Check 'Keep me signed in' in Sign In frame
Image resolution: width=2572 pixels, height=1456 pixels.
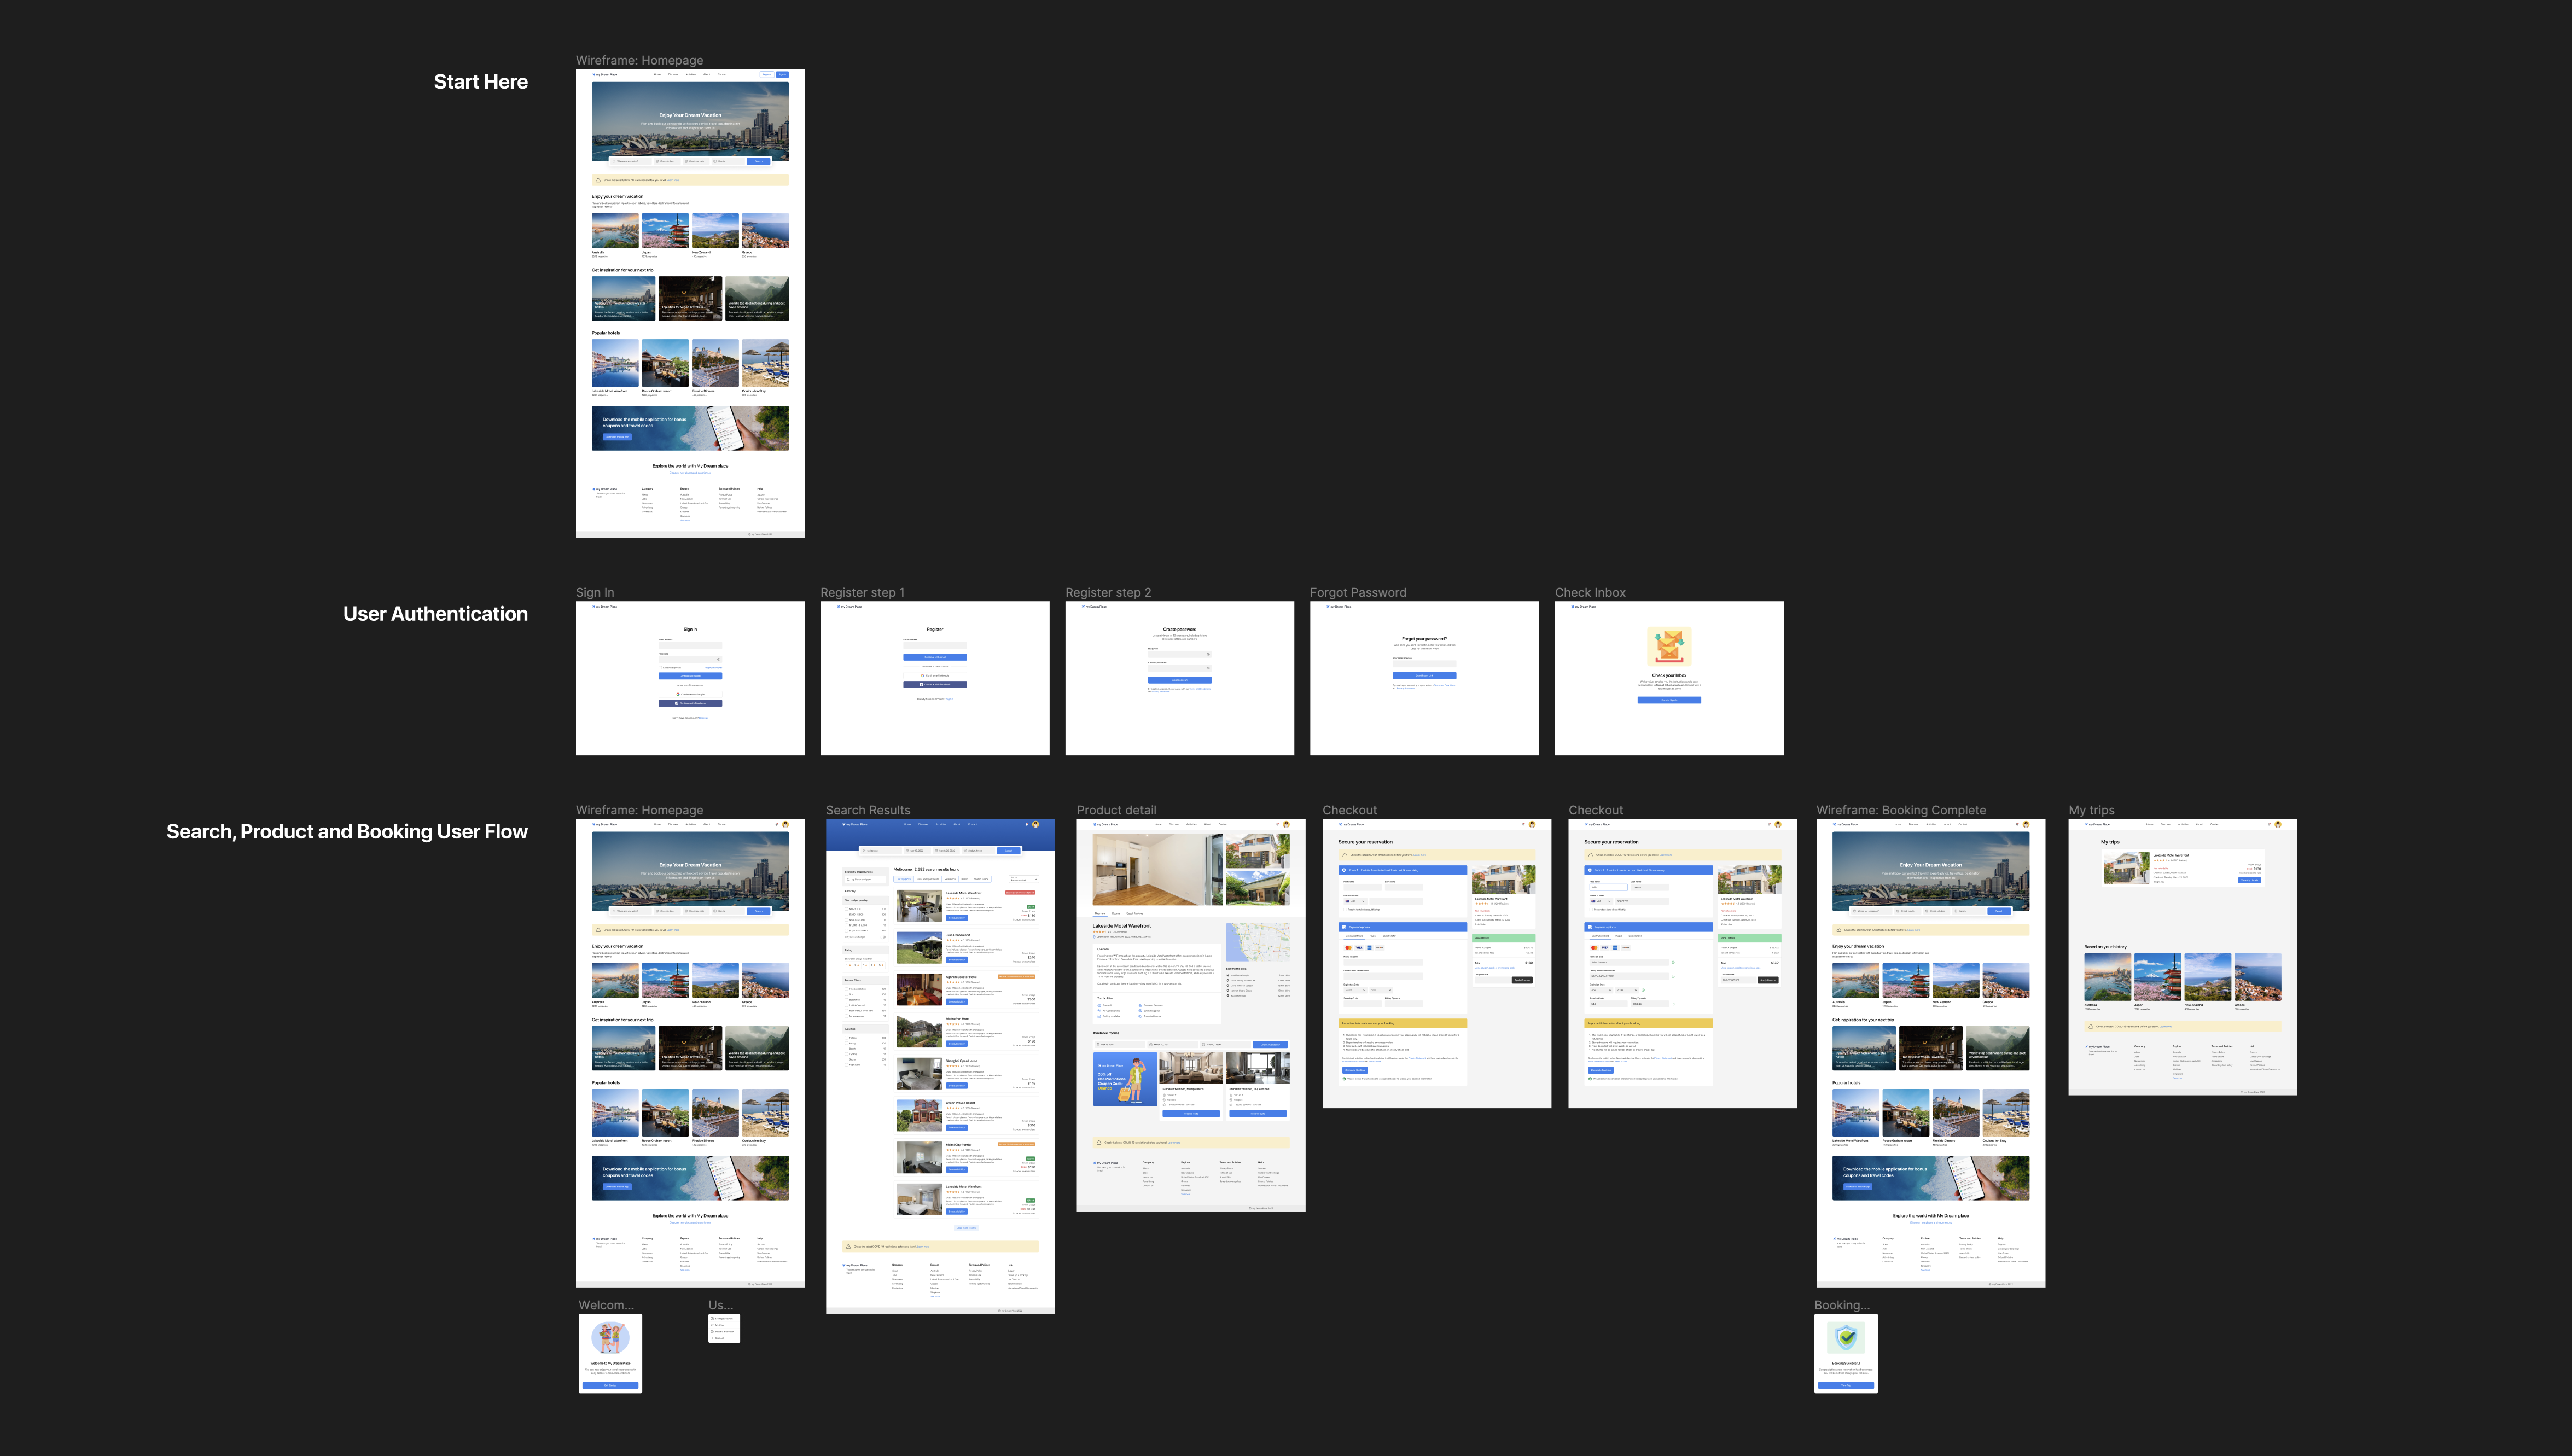(660, 668)
